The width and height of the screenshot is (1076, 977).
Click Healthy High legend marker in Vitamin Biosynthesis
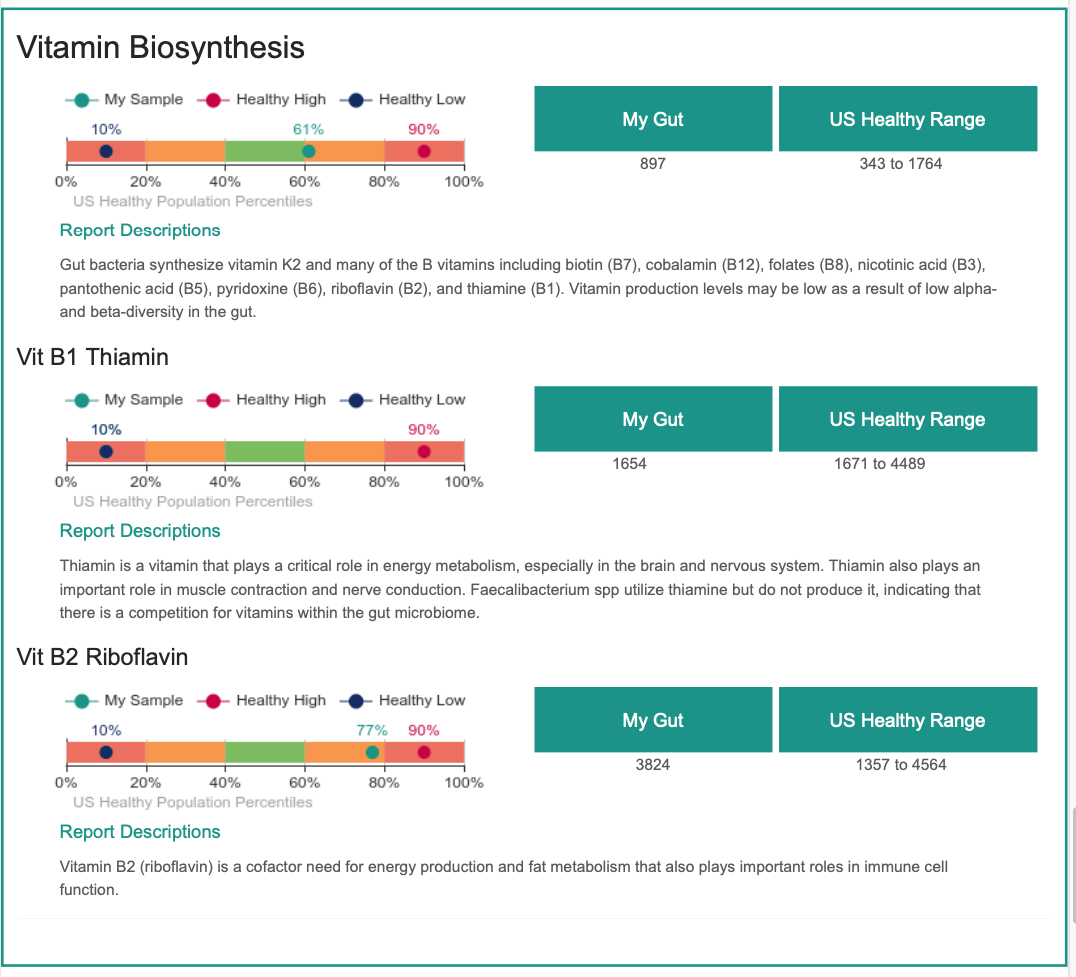pyautogui.click(x=213, y=100)
